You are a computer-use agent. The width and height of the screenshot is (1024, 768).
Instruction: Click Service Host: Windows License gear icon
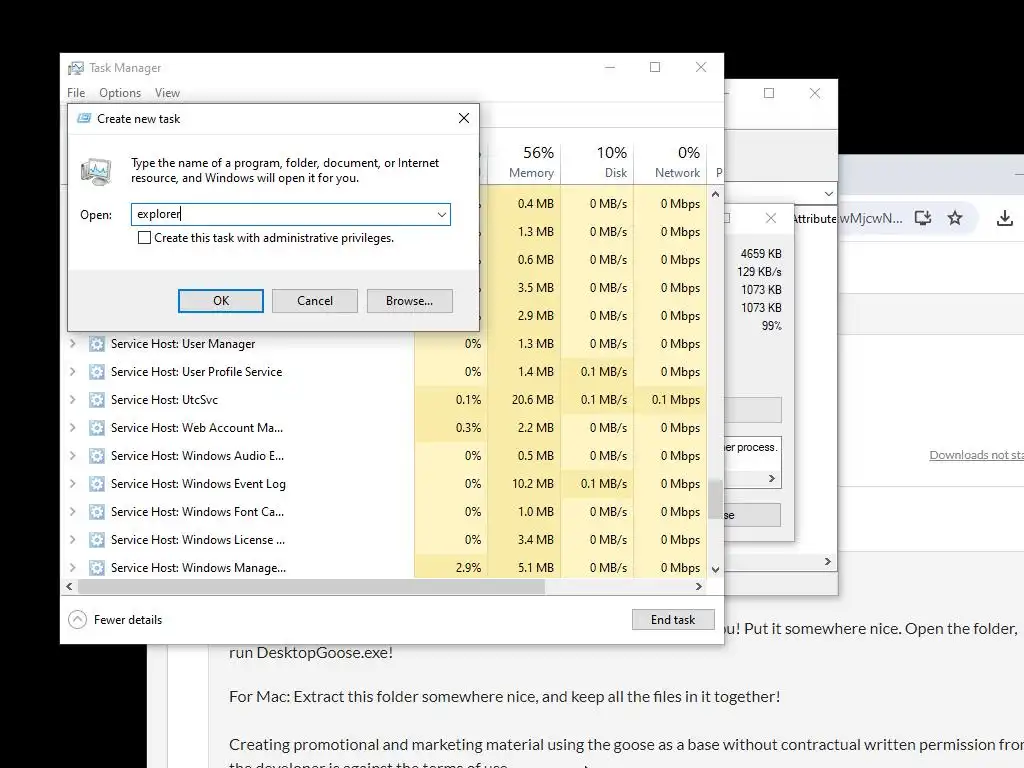(97, 540)
